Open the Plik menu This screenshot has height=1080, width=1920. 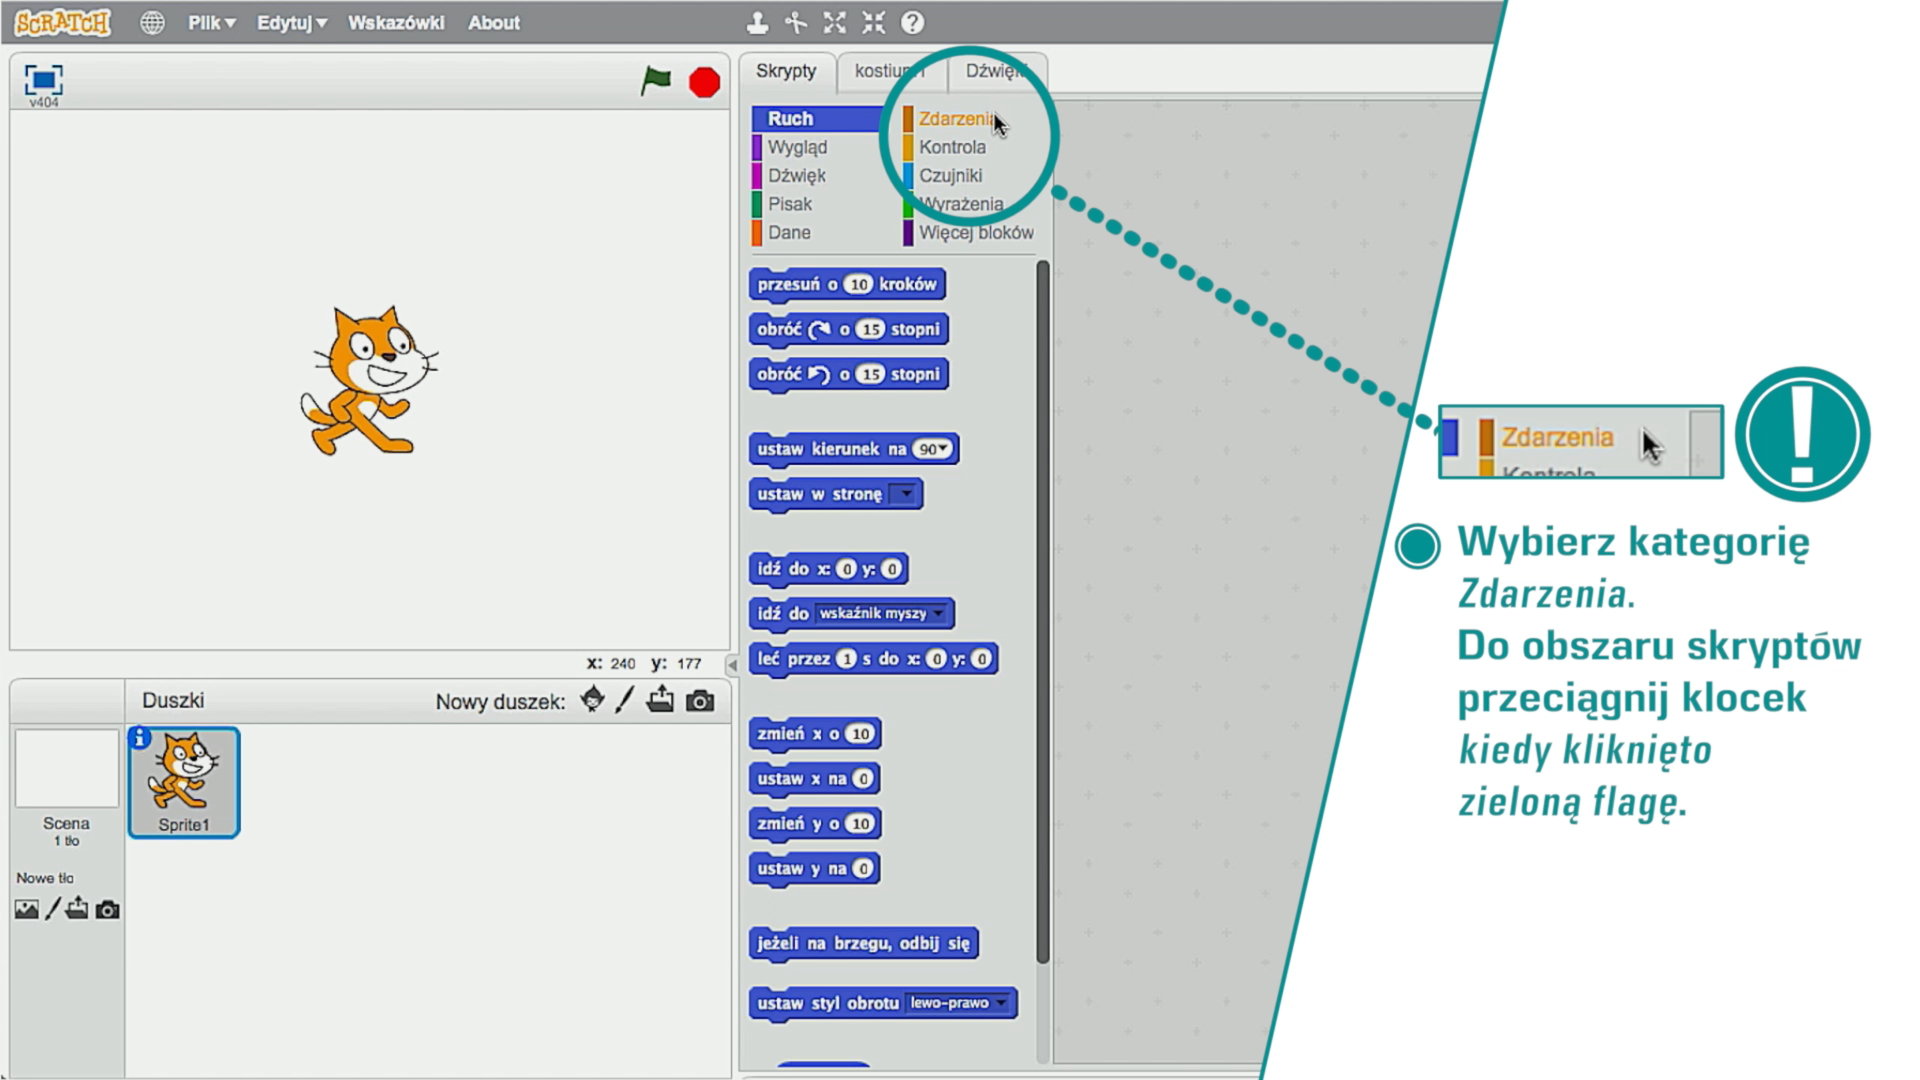(x=211, y=22)
